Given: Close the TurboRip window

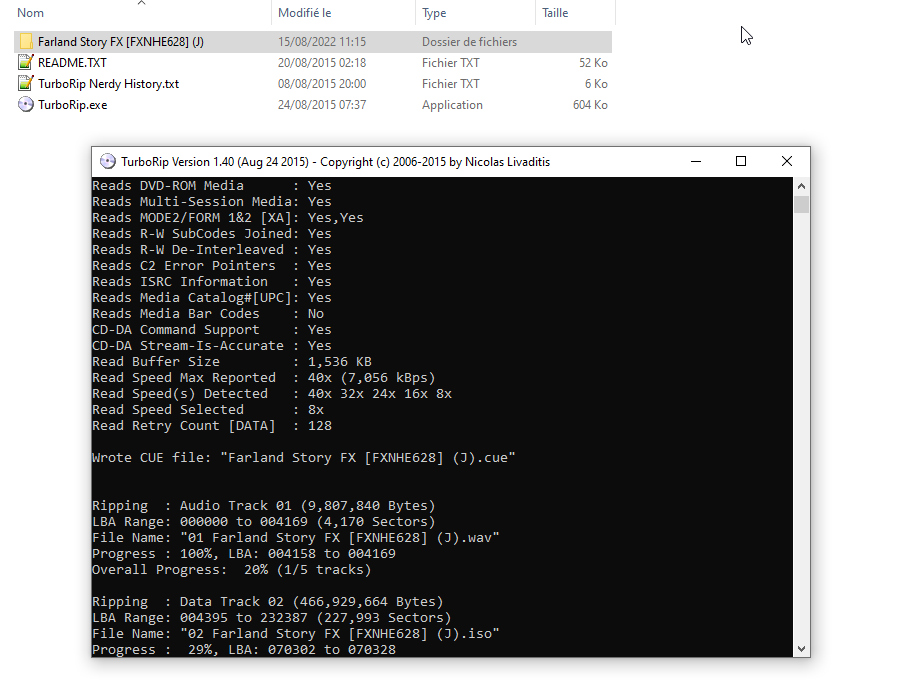Looking at the screenshot, I should 787,162.
